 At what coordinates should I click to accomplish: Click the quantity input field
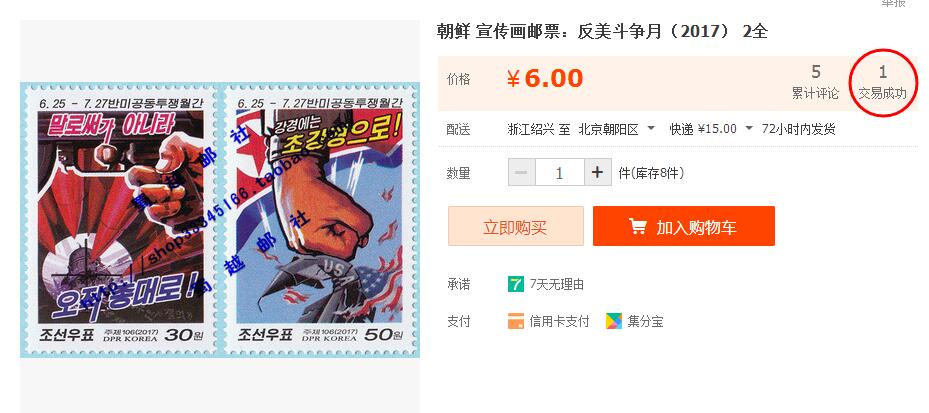(x=560, y=172)
